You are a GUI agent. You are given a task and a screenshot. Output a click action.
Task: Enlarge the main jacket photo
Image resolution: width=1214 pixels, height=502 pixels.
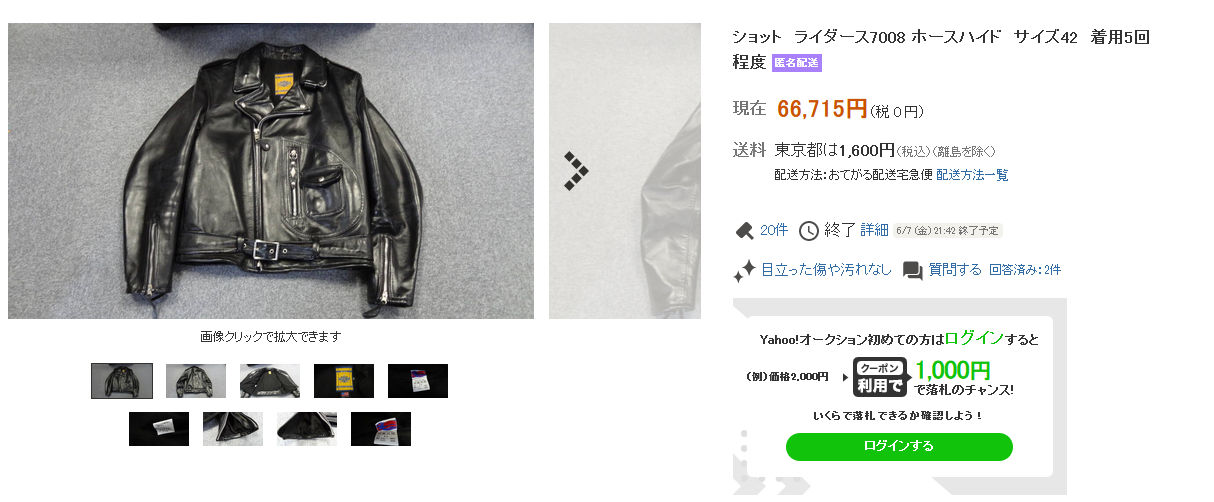point(271,171)
